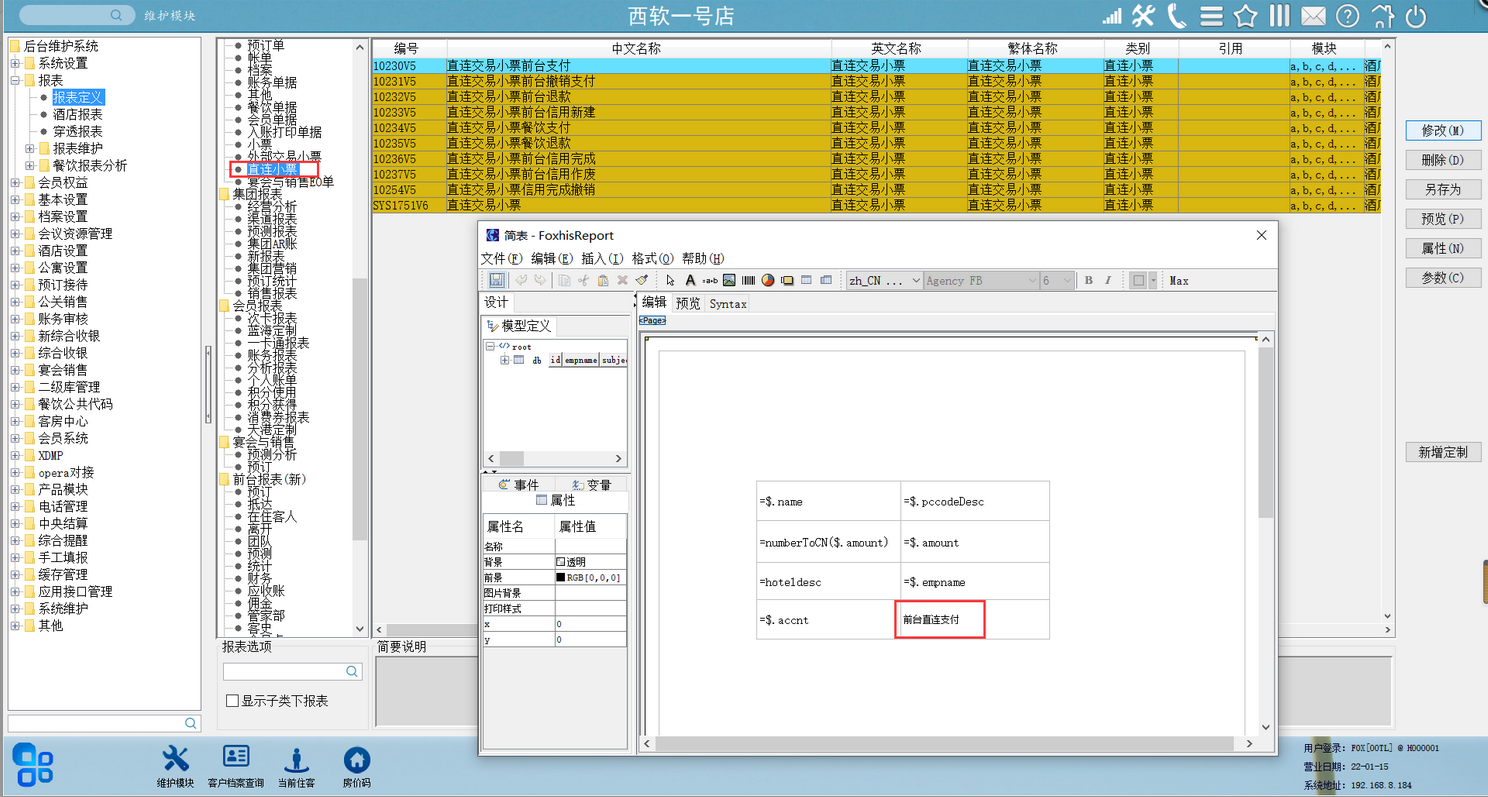Insert an image with the picture tool
Image resolution: width=1488 pixels, height=797 pixels.
[729, 280]
